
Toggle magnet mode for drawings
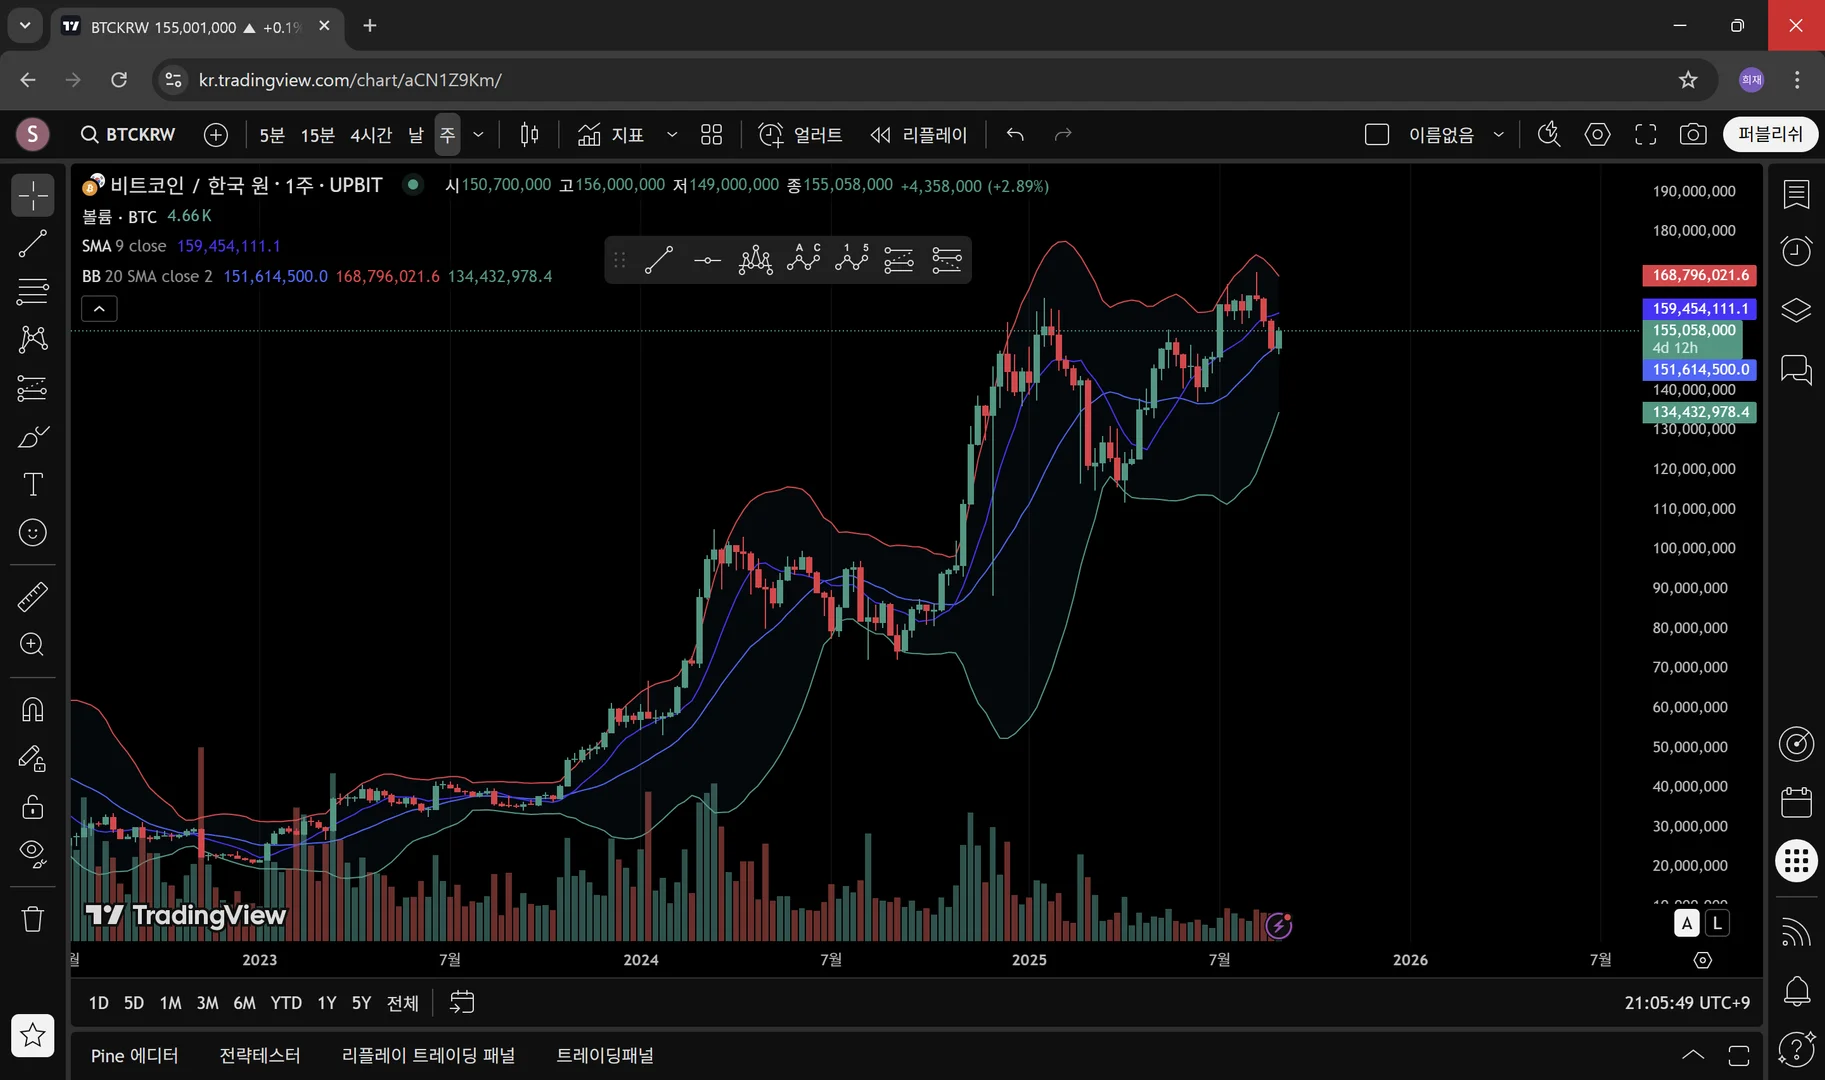pos(33,710)
